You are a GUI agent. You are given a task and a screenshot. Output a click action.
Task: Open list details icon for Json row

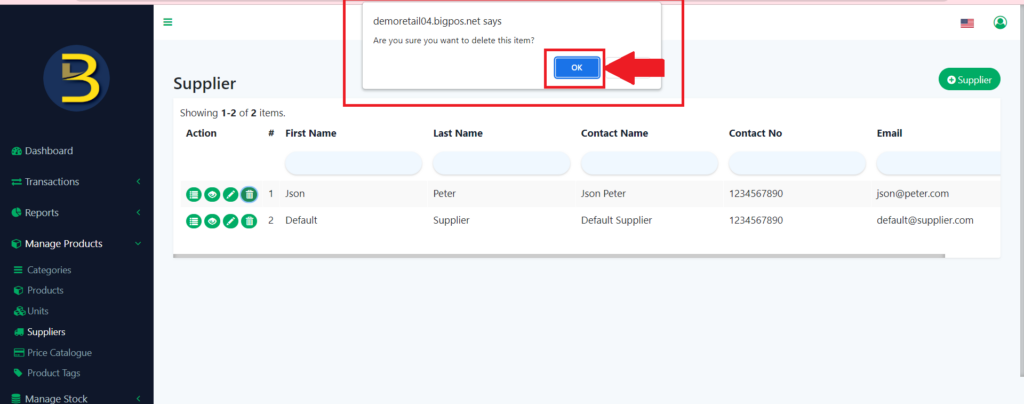click(x=194, y=194)
